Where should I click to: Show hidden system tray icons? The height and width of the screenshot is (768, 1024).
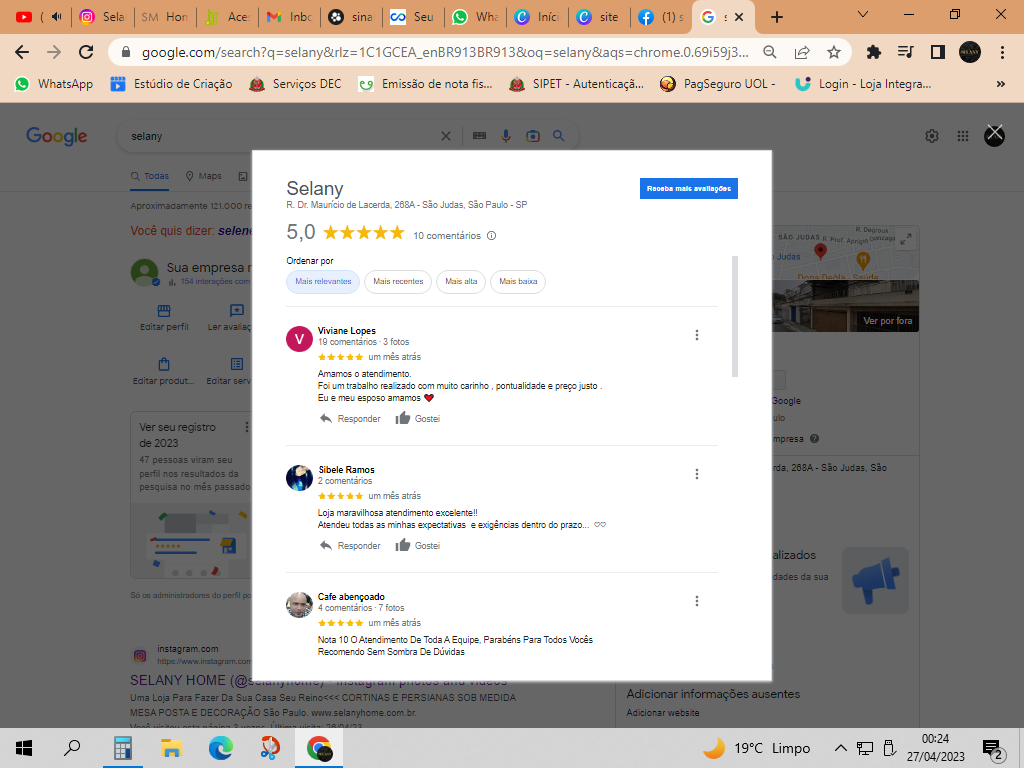[840, 748]
